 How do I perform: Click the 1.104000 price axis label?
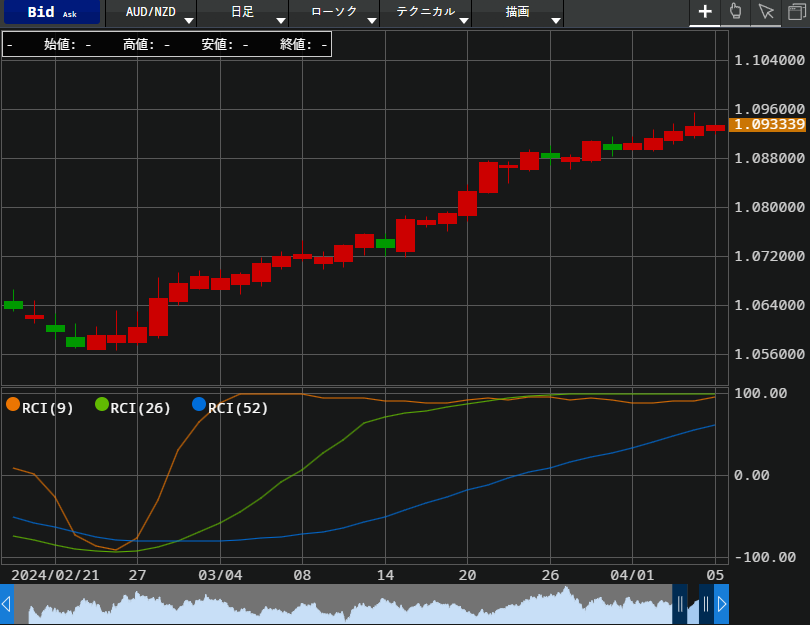pyautogui.click(x=769, y=60)
